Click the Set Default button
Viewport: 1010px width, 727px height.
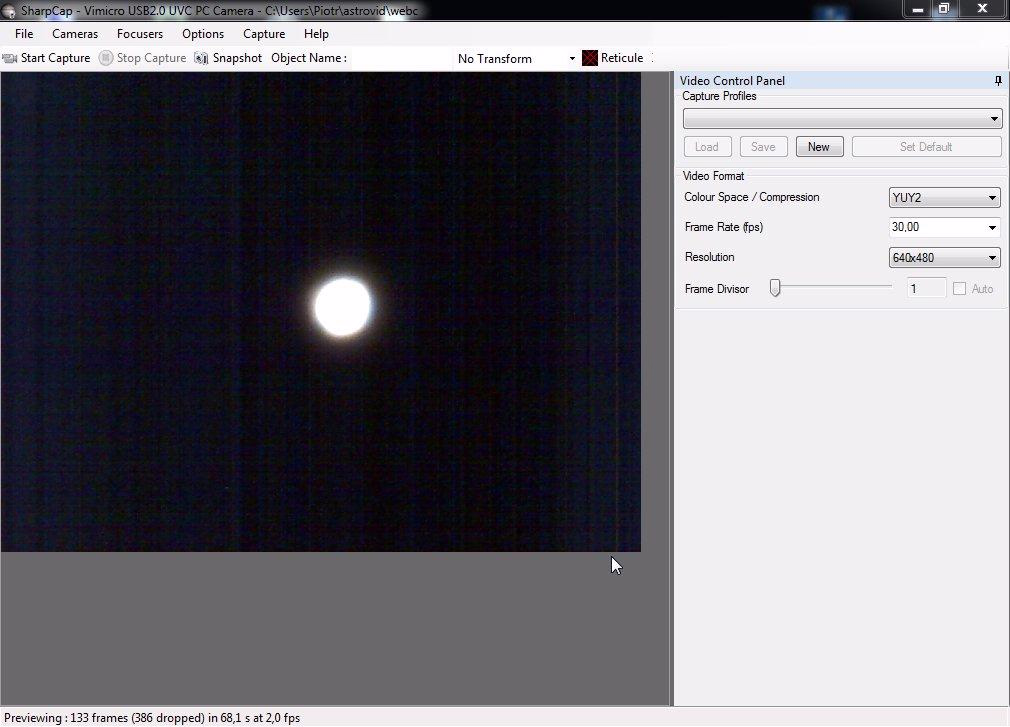click(x=926, y=147)
